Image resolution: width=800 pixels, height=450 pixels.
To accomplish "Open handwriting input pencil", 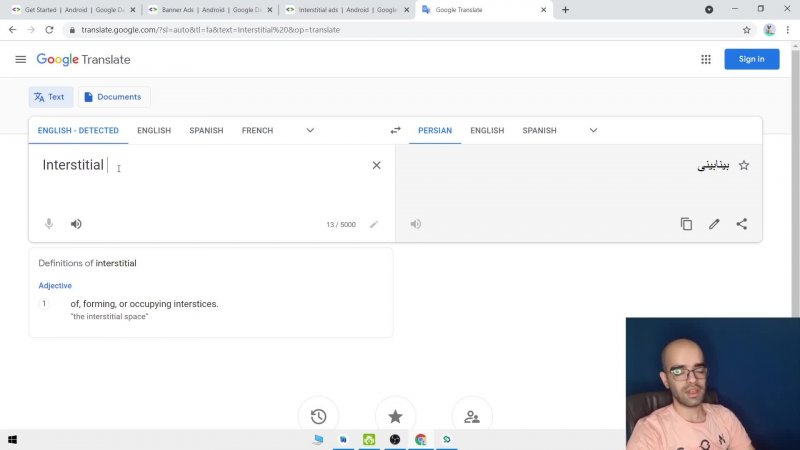I will pos(374,224).
